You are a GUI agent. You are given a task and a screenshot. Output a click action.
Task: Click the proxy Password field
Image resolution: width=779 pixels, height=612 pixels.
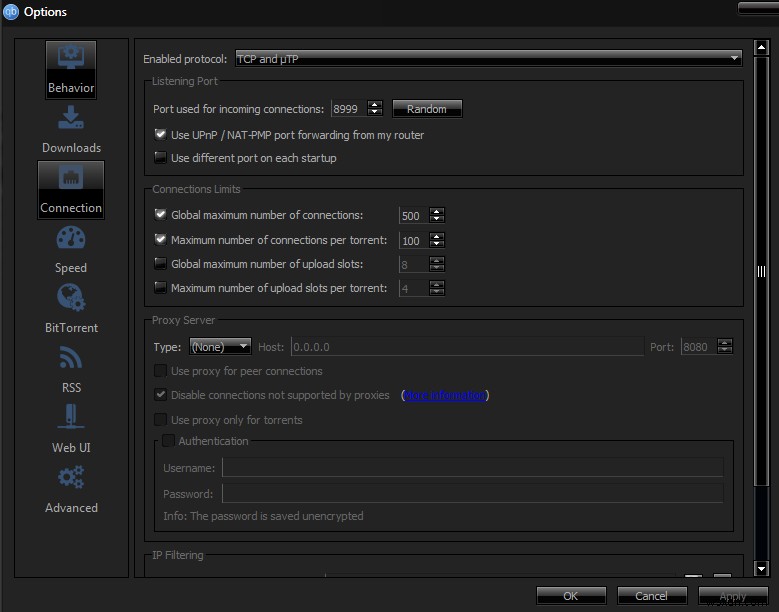point(472,493)
